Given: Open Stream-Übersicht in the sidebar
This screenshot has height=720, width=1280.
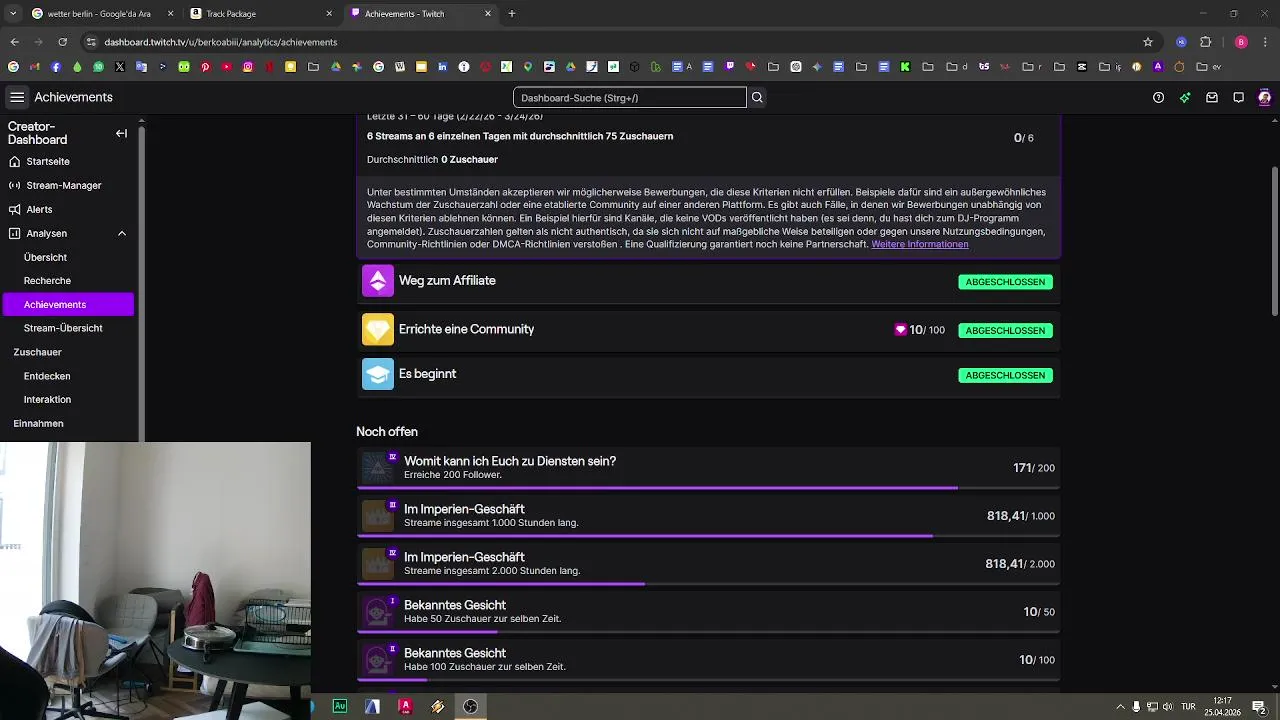Looking at the screenshot, I should (63, 328).
